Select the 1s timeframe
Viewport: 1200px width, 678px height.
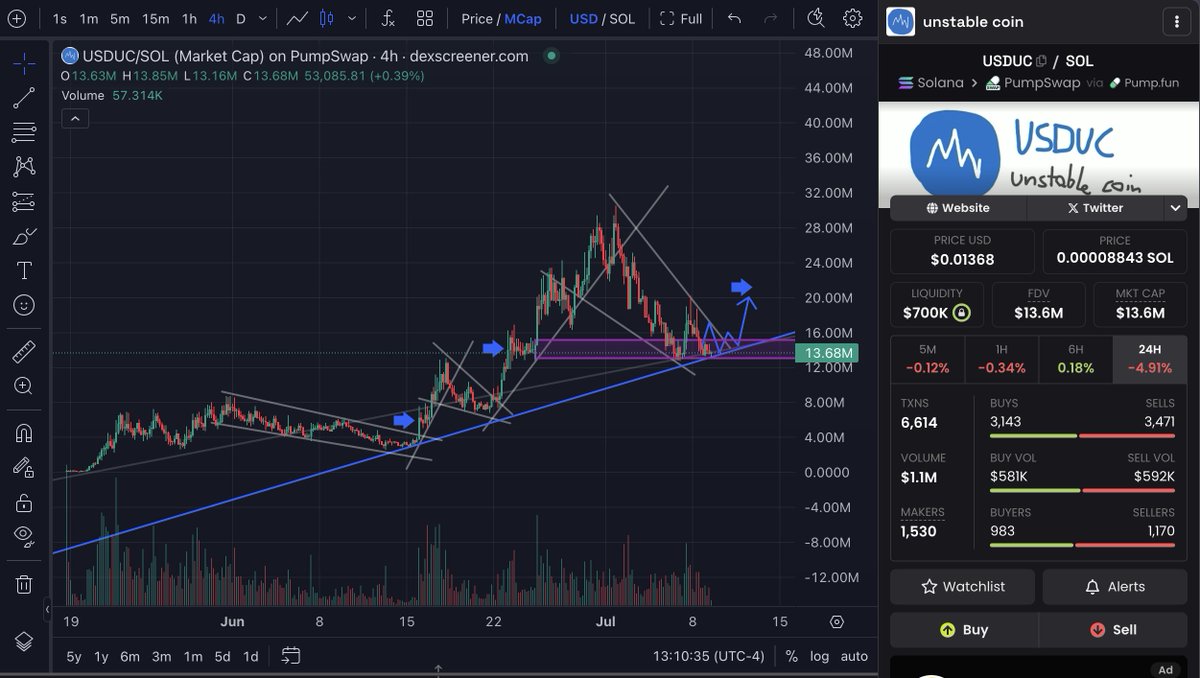(x=60, y=18)
